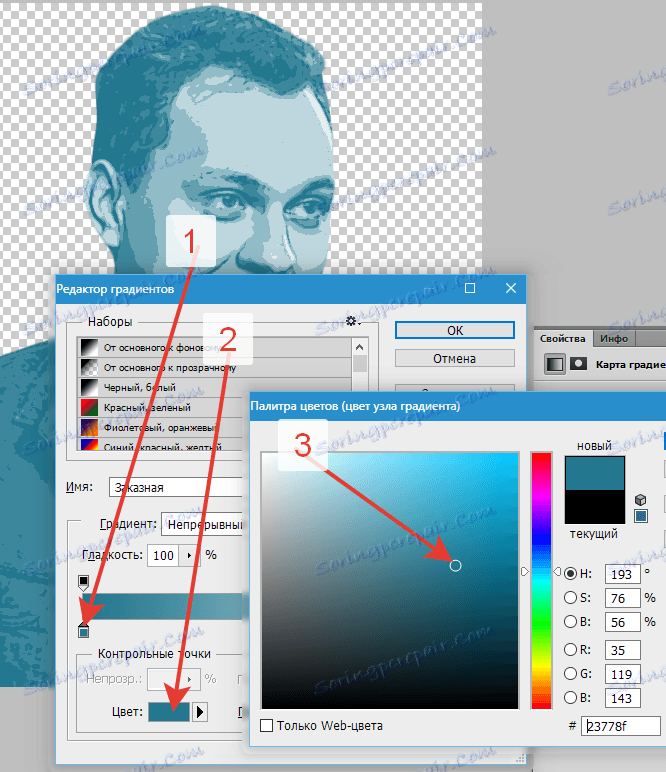Click the brightness field showing 56
This screenshot has height=772, width=666.
click(623, 622)
